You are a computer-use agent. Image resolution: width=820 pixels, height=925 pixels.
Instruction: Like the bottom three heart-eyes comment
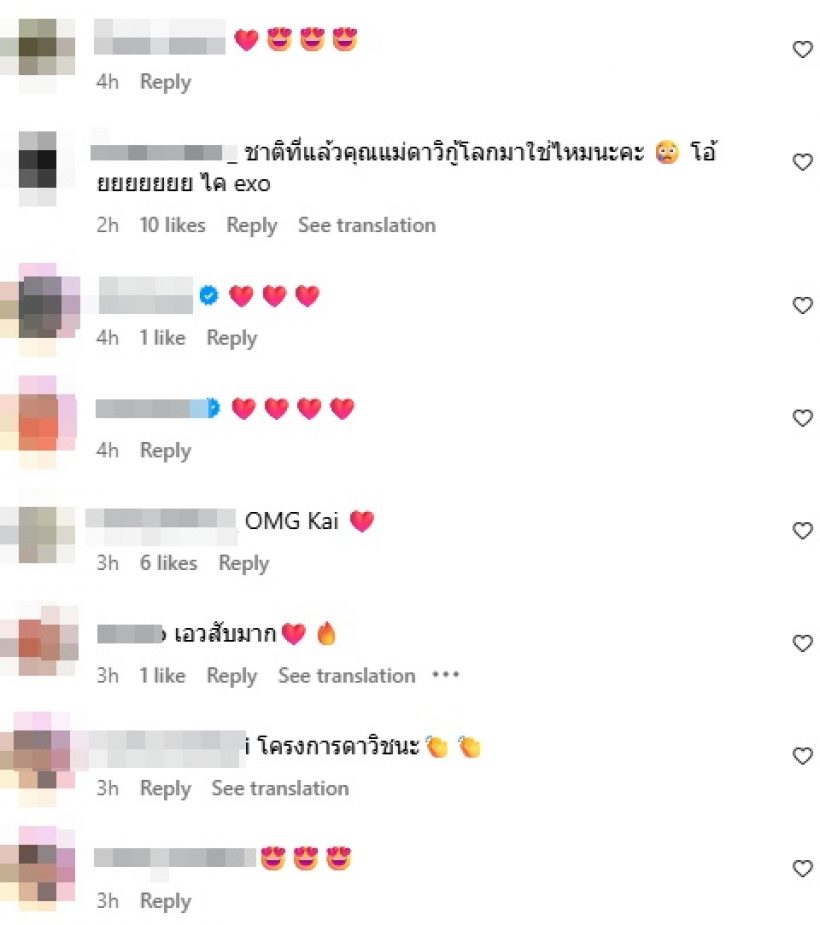pyautogui.click(x=802, y=868)
